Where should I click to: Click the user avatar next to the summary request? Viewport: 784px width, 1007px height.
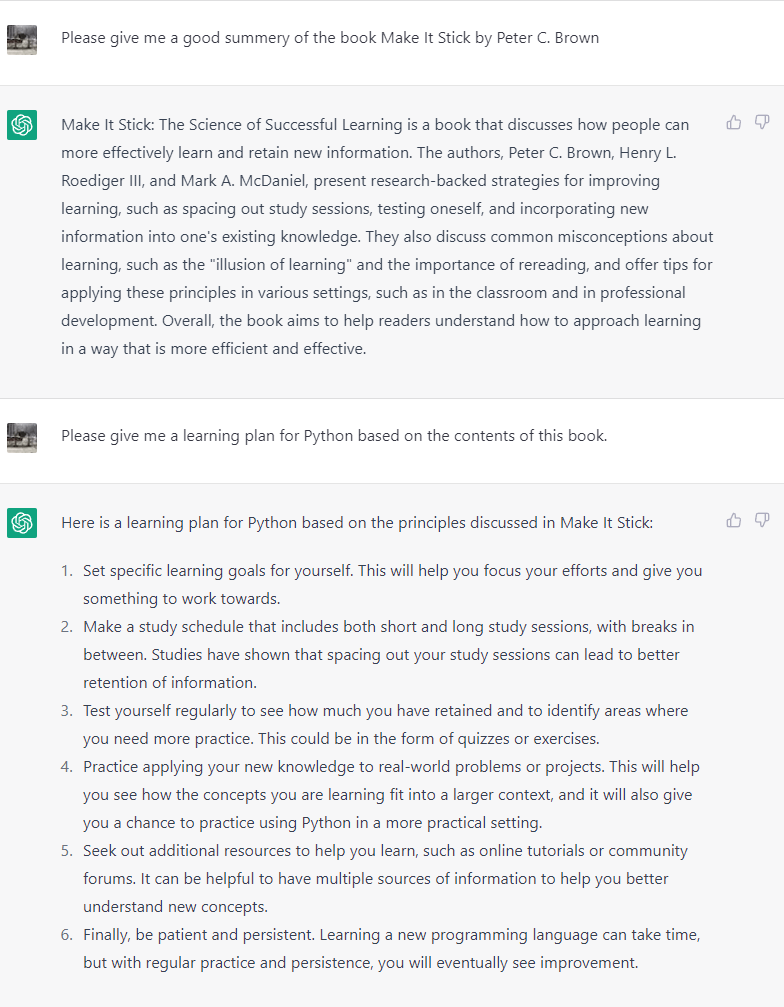point(22,40)
